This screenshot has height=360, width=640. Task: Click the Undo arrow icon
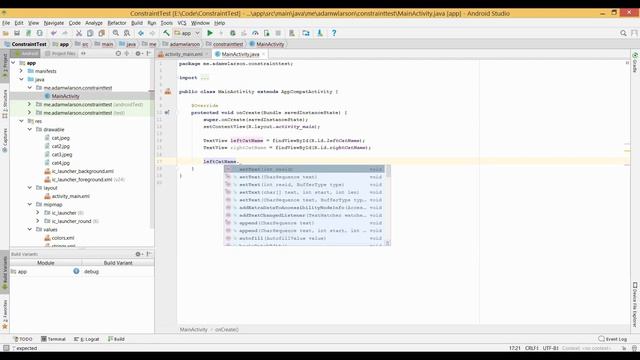click(53, 33)
